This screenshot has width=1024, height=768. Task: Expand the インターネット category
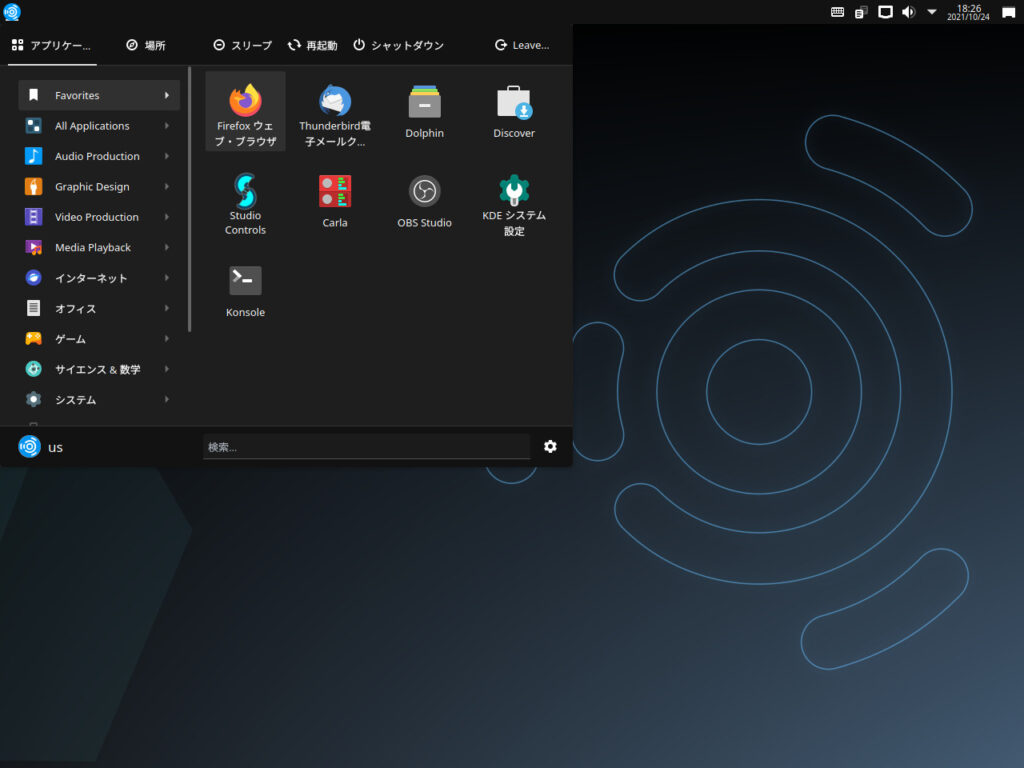(95, 278)
